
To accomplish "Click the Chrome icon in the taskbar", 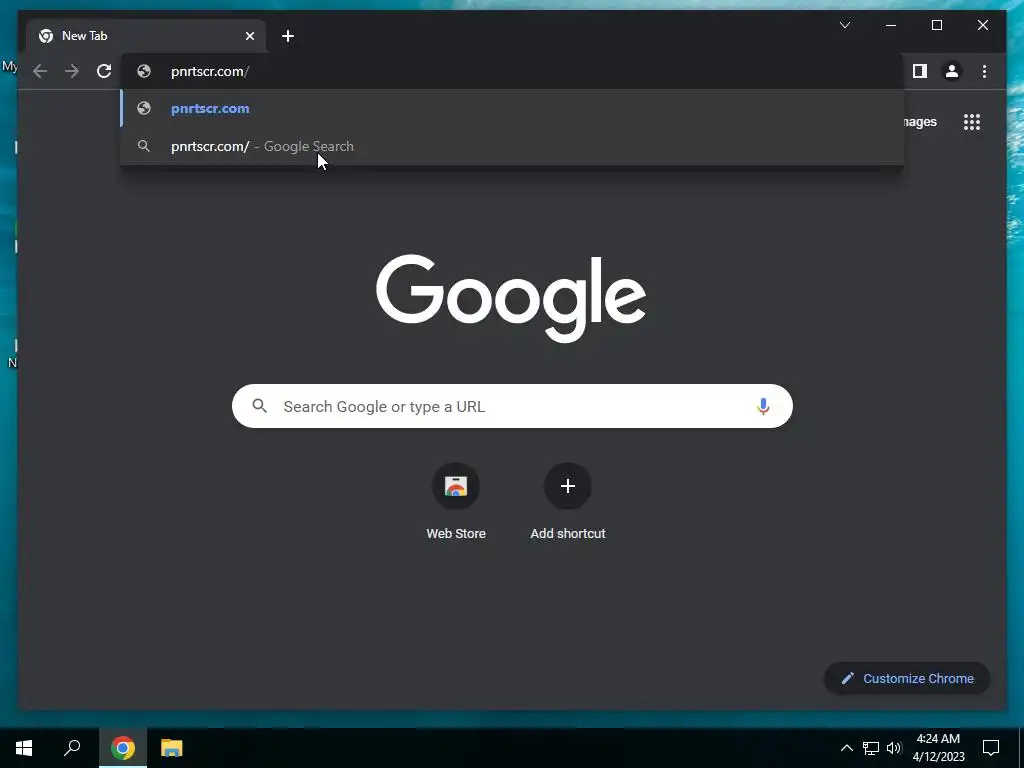I will pos(123,748).
